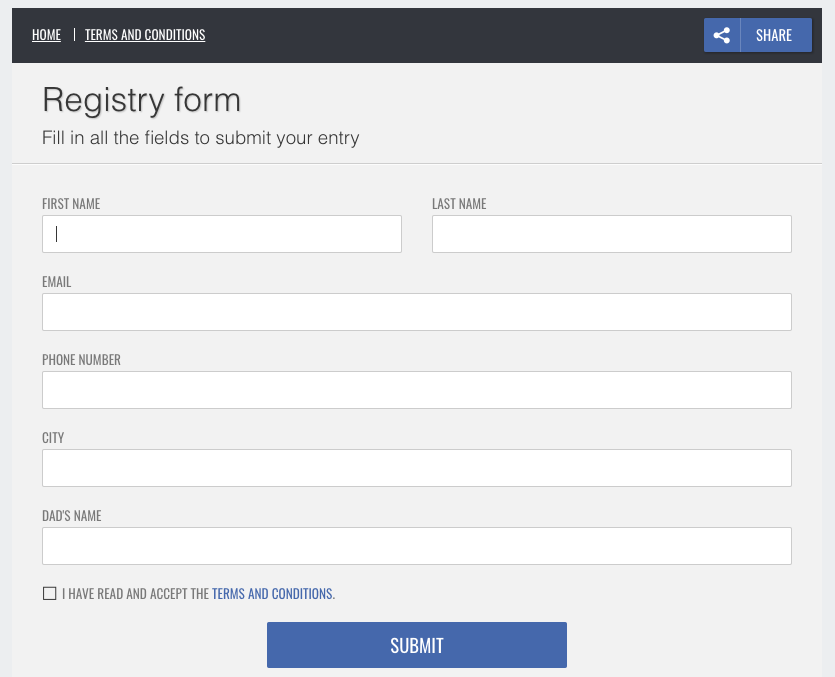835x677 pixels.
Task: Open Terms and Conditions in top navigation
Action: click(145, 35)
